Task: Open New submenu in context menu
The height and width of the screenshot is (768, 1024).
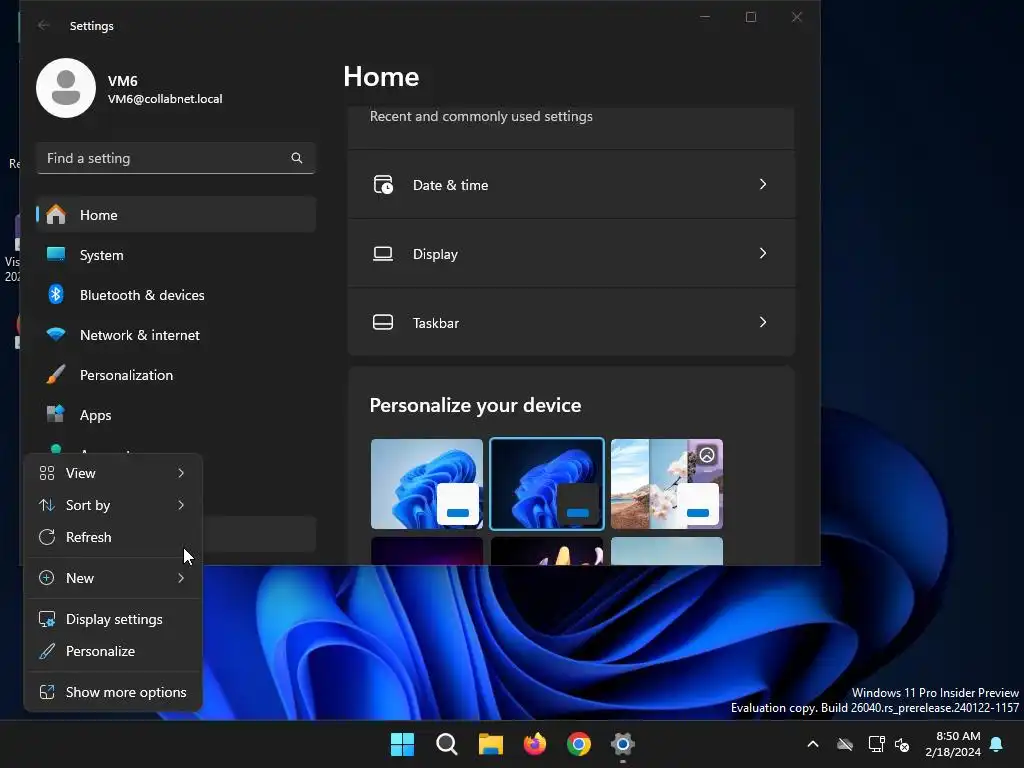Action: point(112,578)
